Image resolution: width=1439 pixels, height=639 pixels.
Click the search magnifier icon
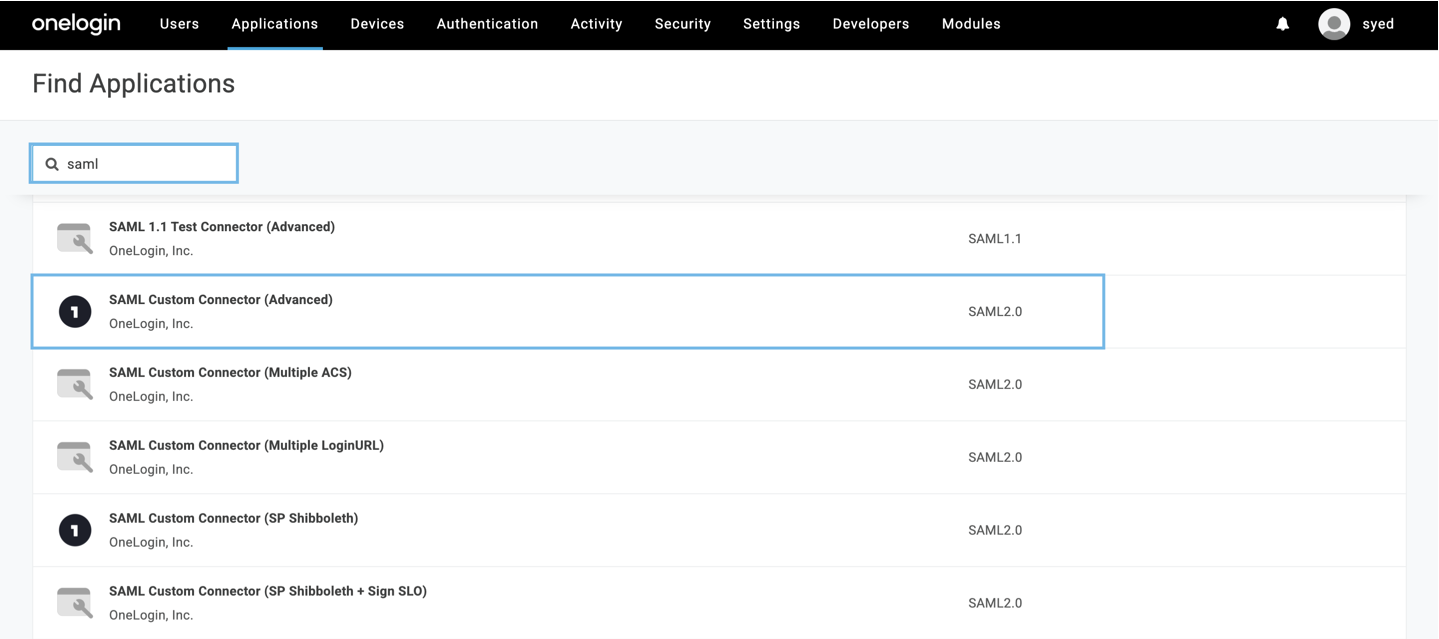52,164
